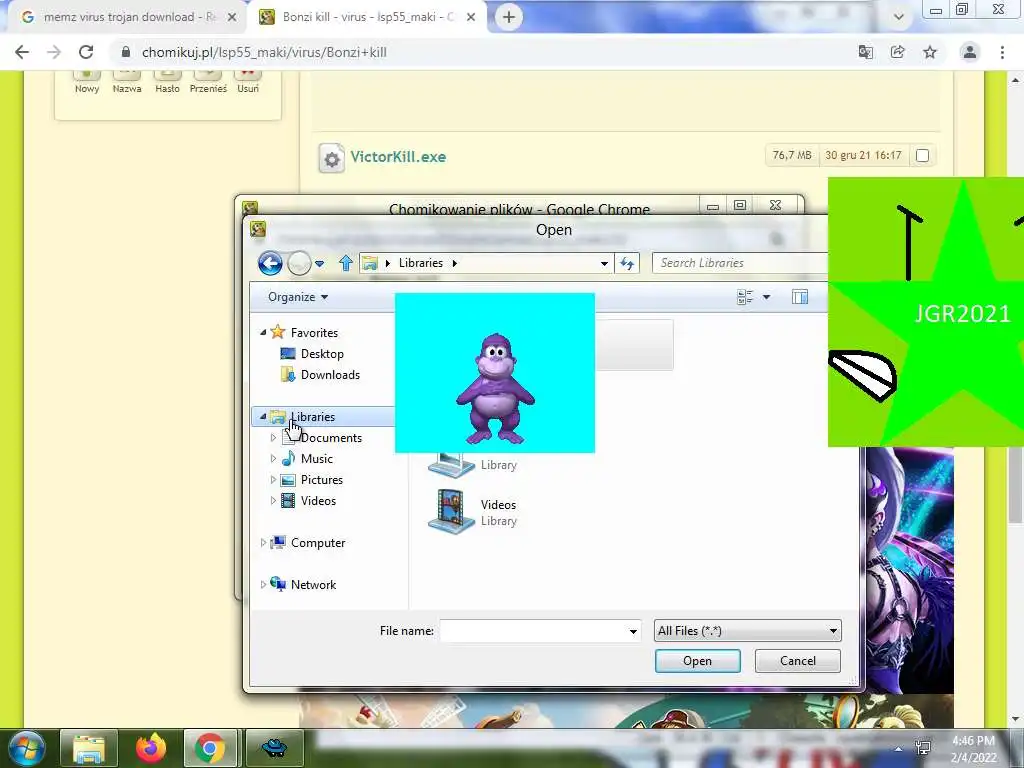Open the view options dropdown arrow

tap(767, 297)
